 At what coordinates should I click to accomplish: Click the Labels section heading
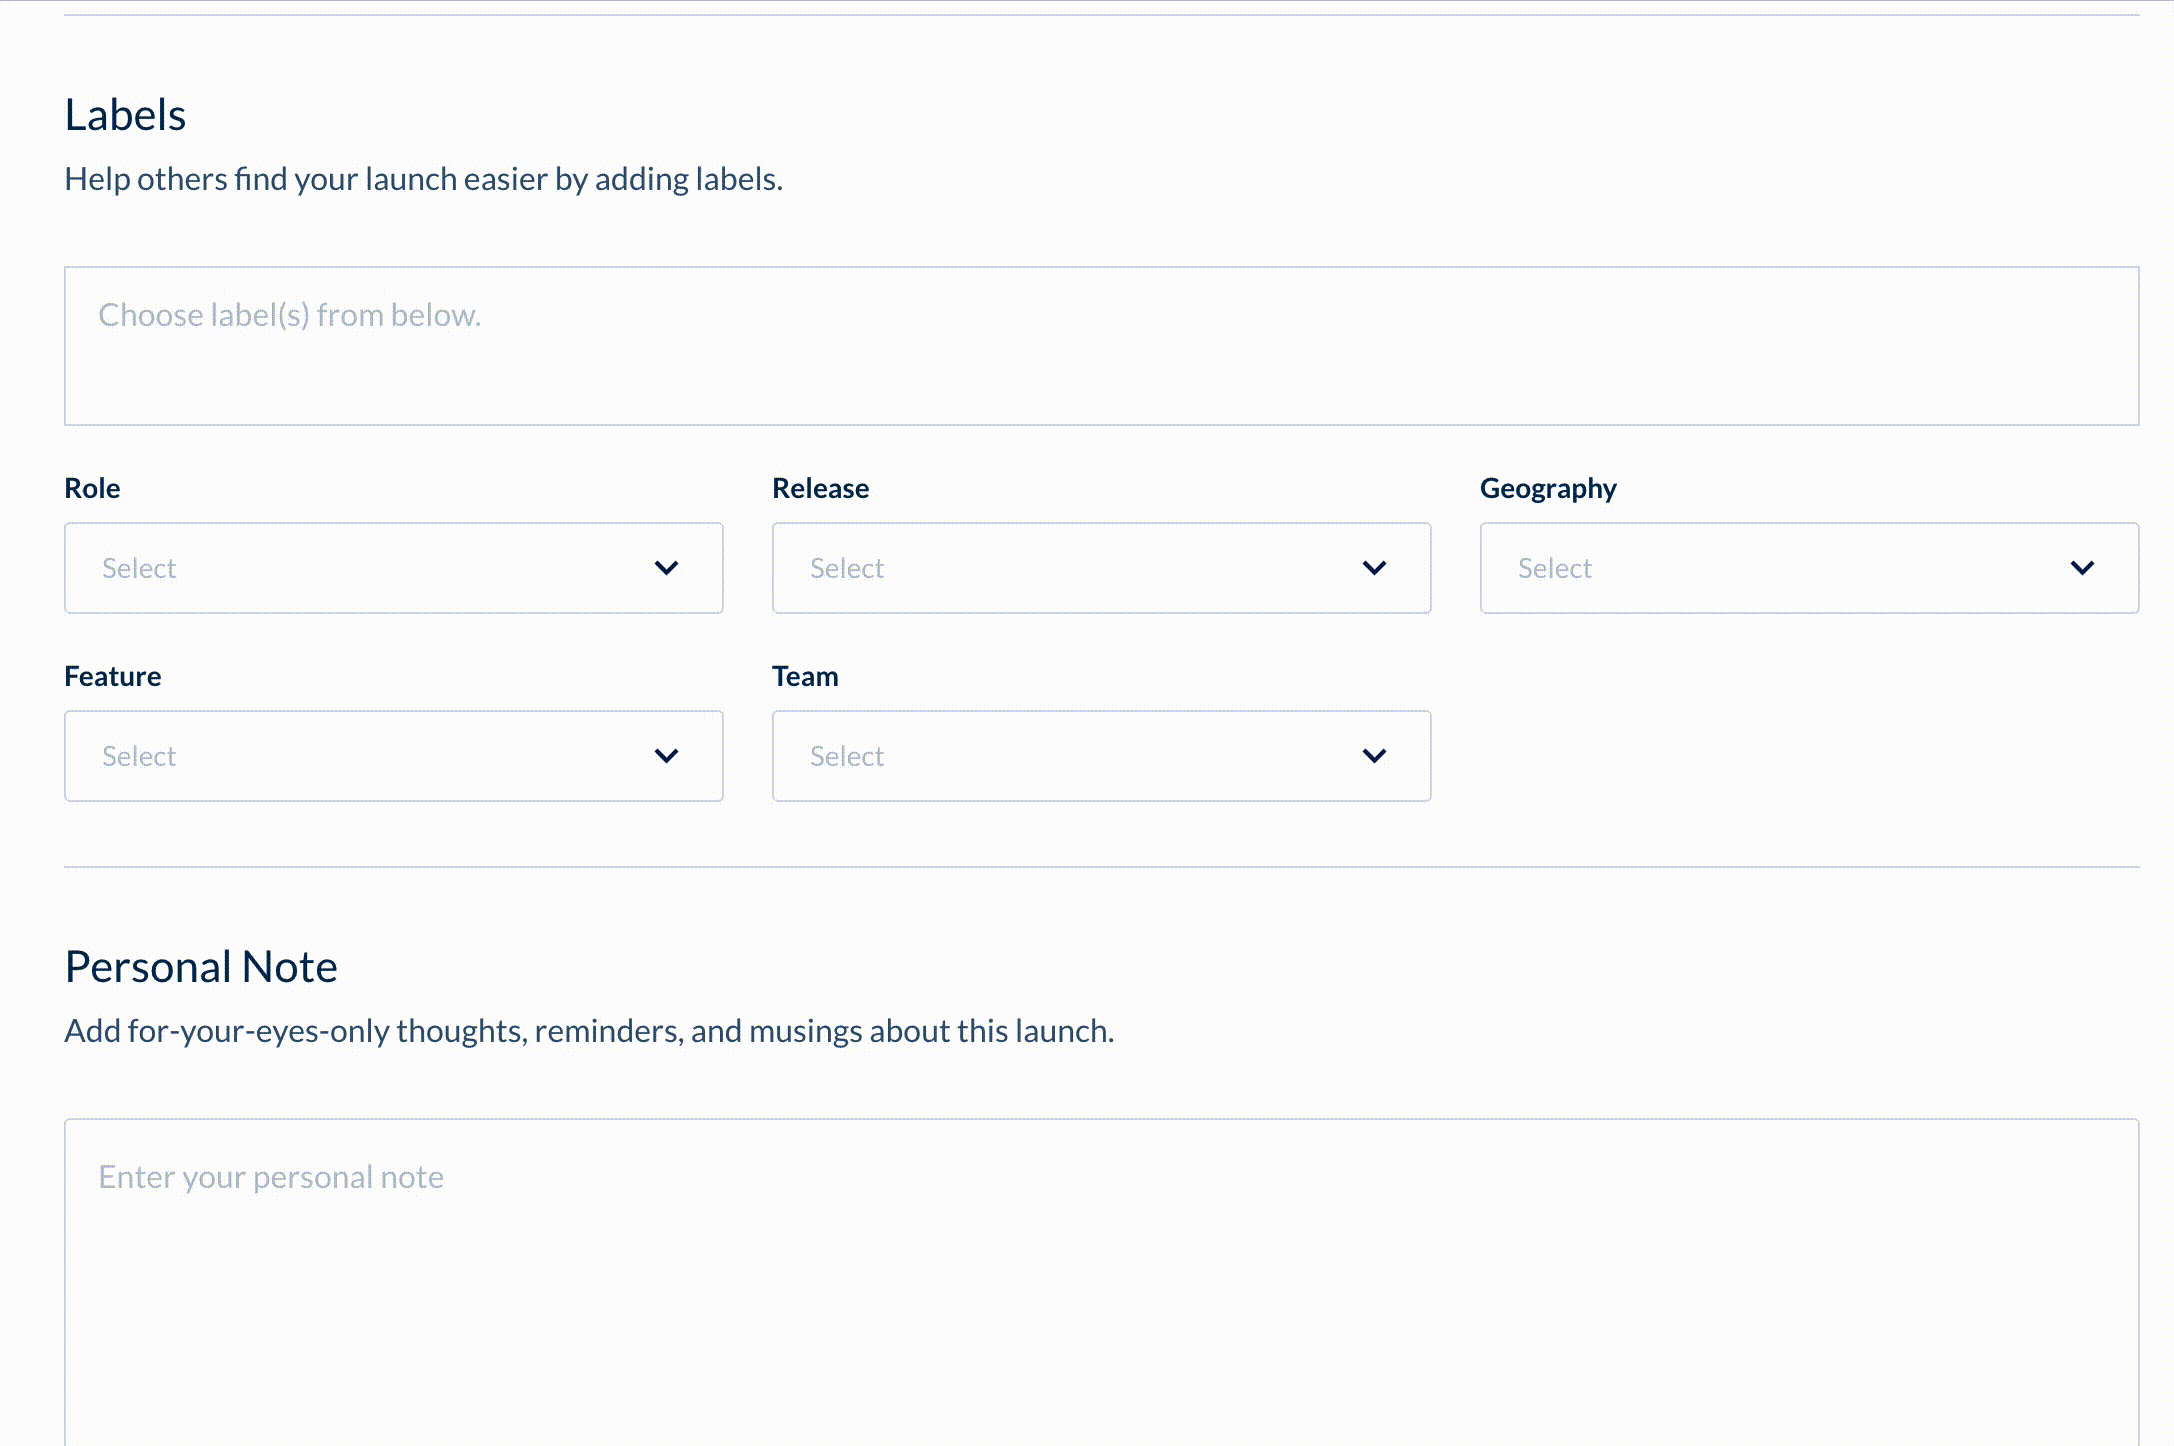[x=125, y=115]
